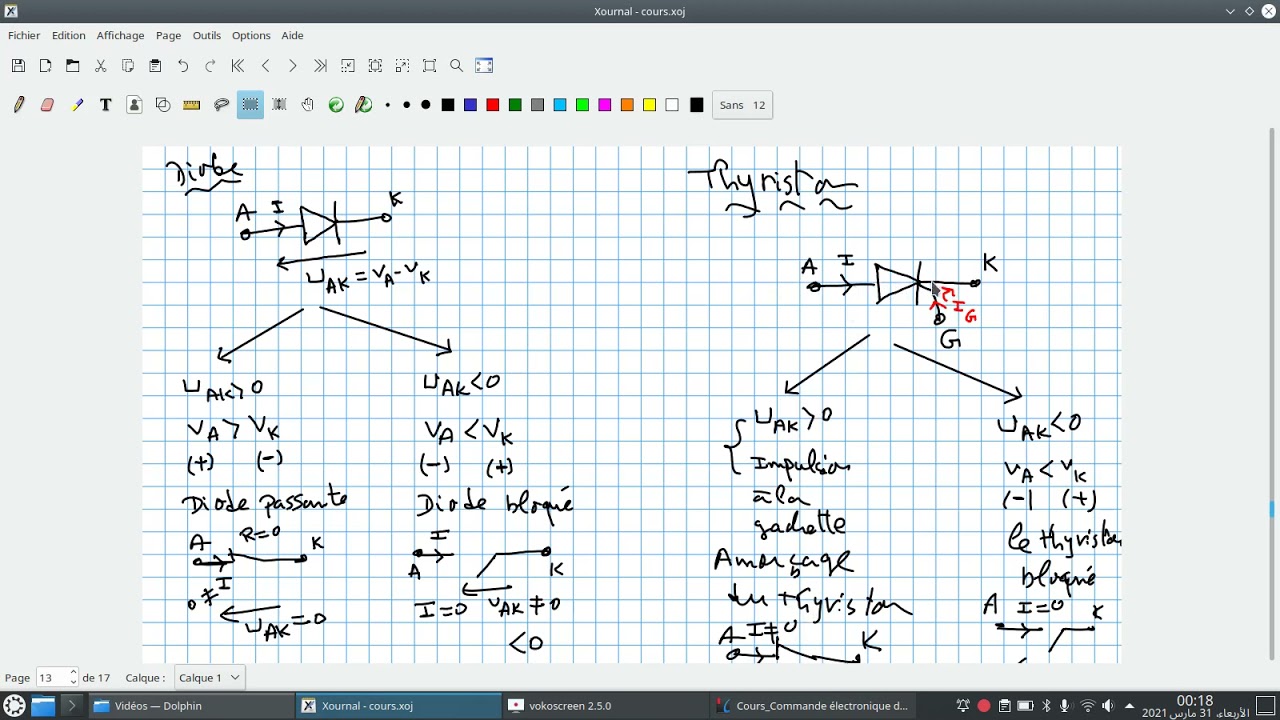Pick the magenta color swatch
Viewport: 1280px width, 720px height.
[x=604, y=105]
